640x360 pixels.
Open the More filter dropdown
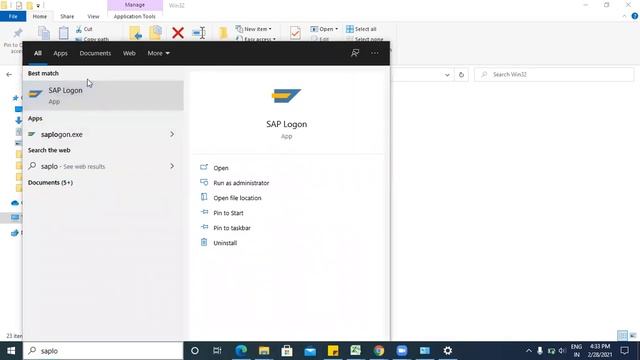coord(158,53)
